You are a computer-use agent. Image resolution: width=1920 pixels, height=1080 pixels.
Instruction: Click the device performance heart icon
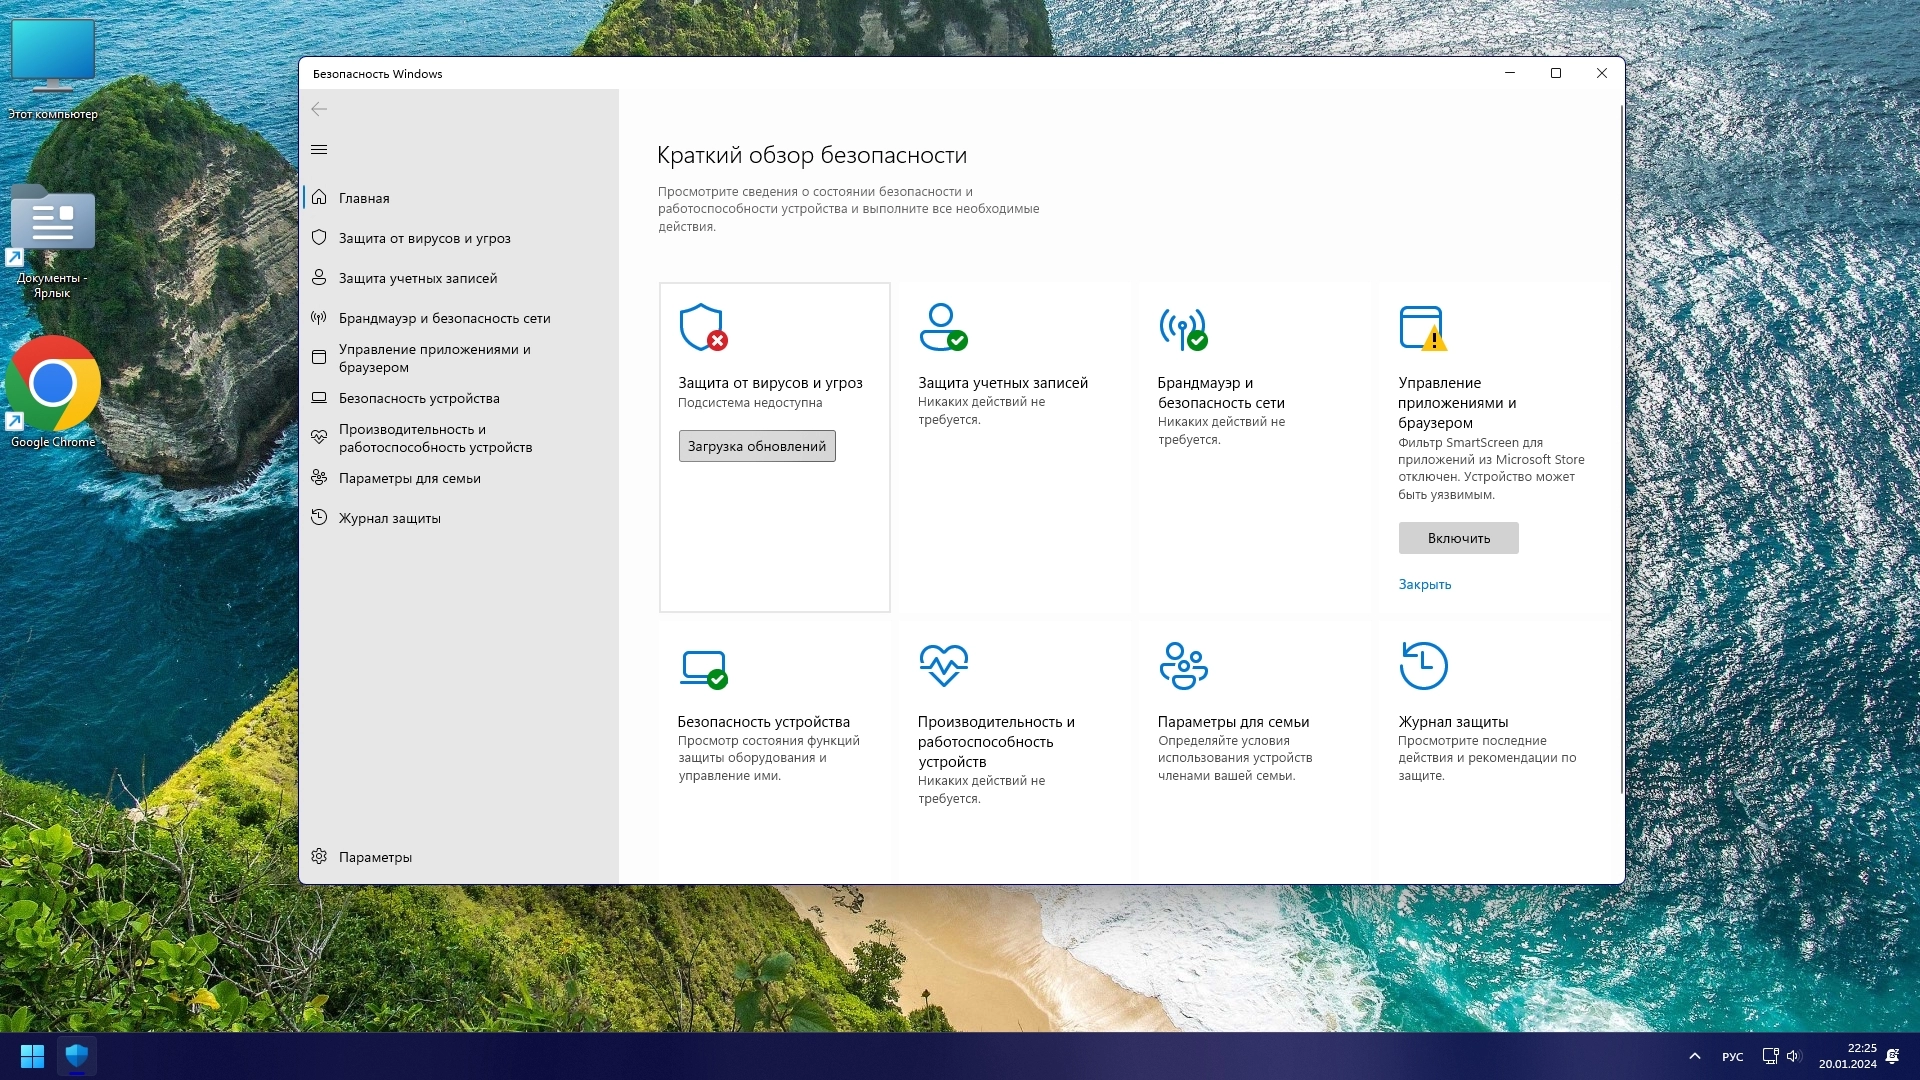(x=943, y=665)
